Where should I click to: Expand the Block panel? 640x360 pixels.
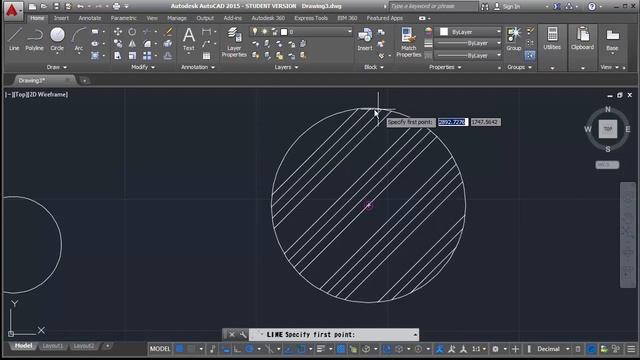point(374,67)
